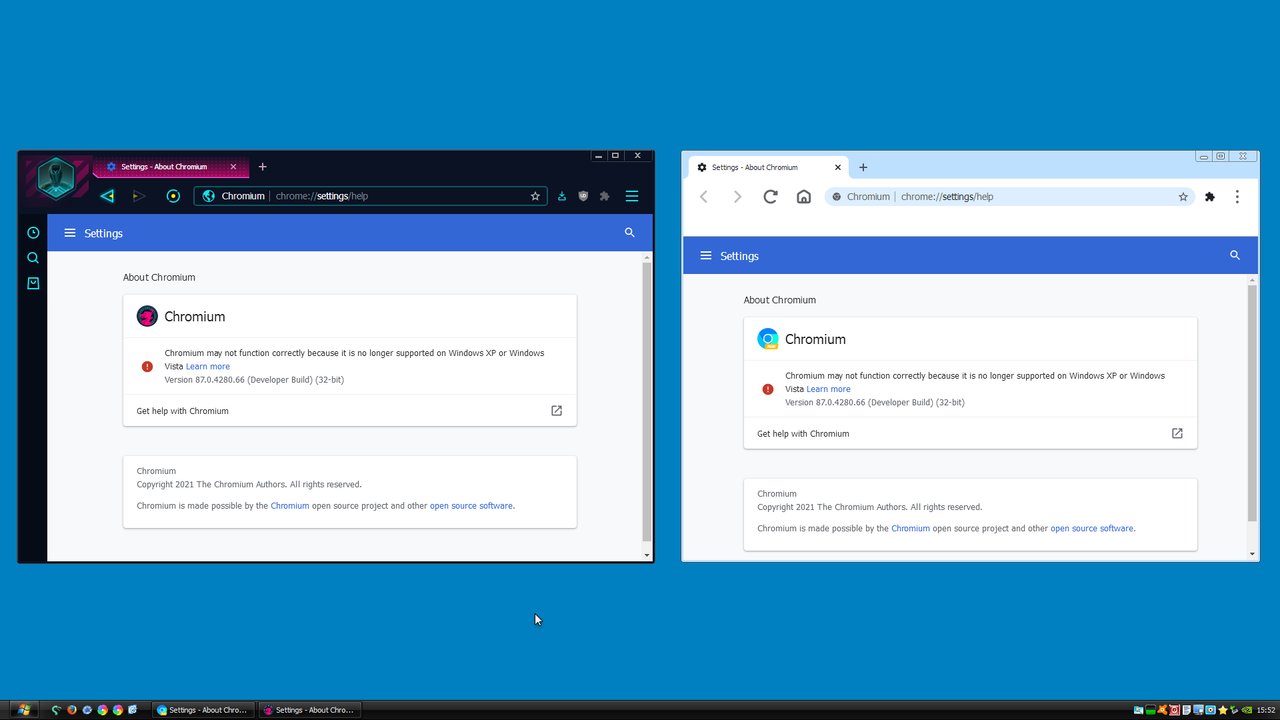The height and width of the screenshot is (720, 1280).
Task: Click the search icon in dark sidebar
Action: [x=33, y=258]
